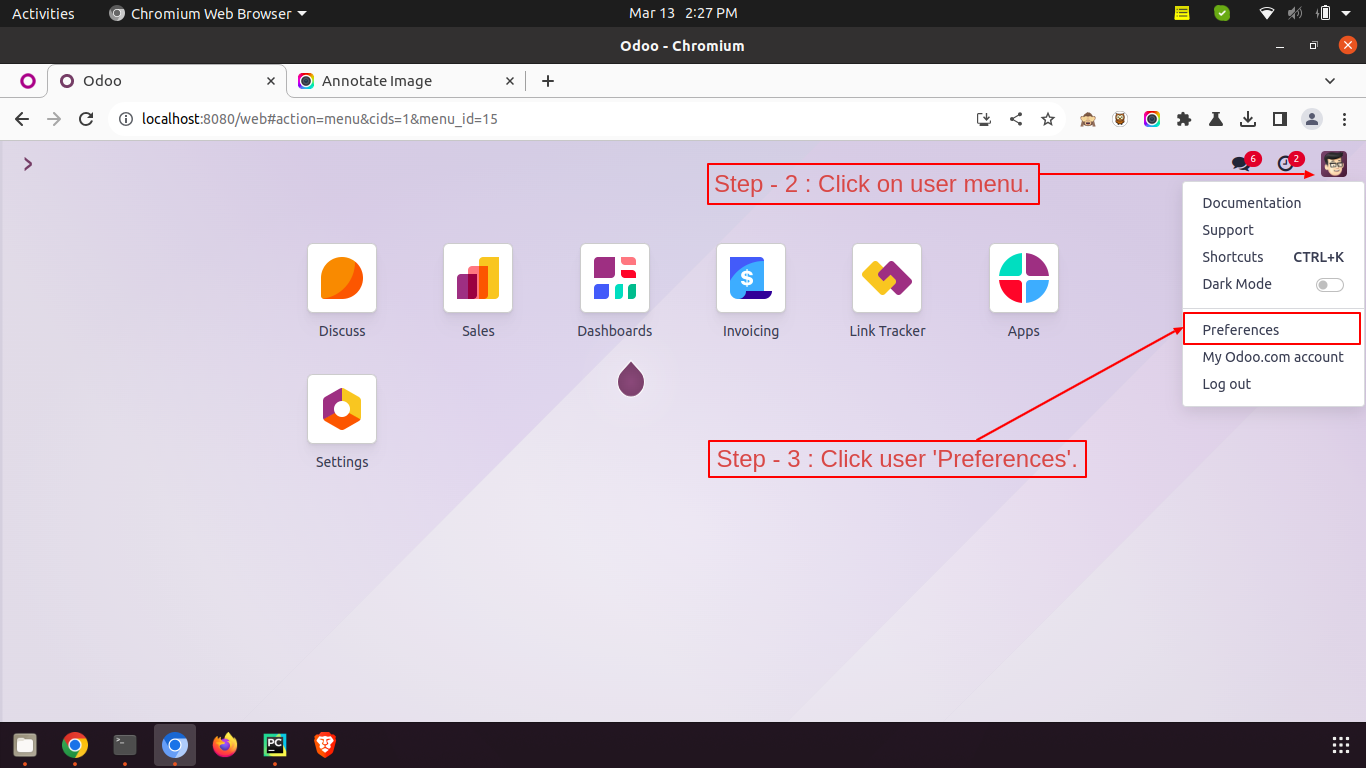Click the user avatar menu
The image size is (1366, 768).
point(1334,164)
